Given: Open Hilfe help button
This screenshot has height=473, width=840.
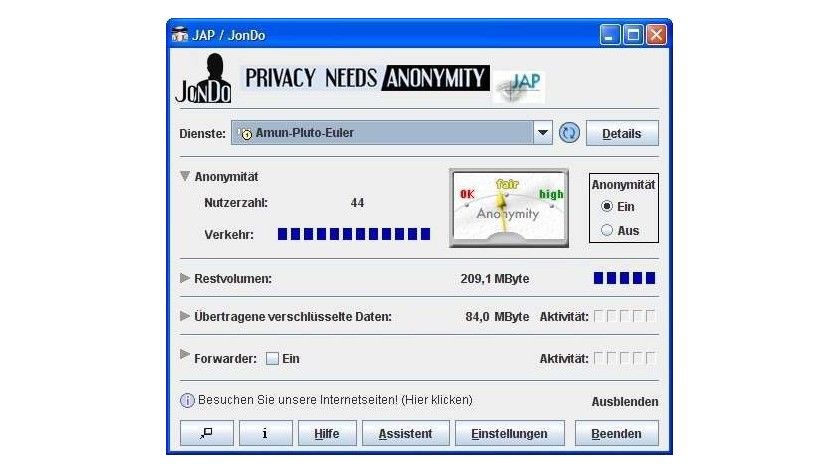Looking at the screenshot, I should click(x=327, y=433).
